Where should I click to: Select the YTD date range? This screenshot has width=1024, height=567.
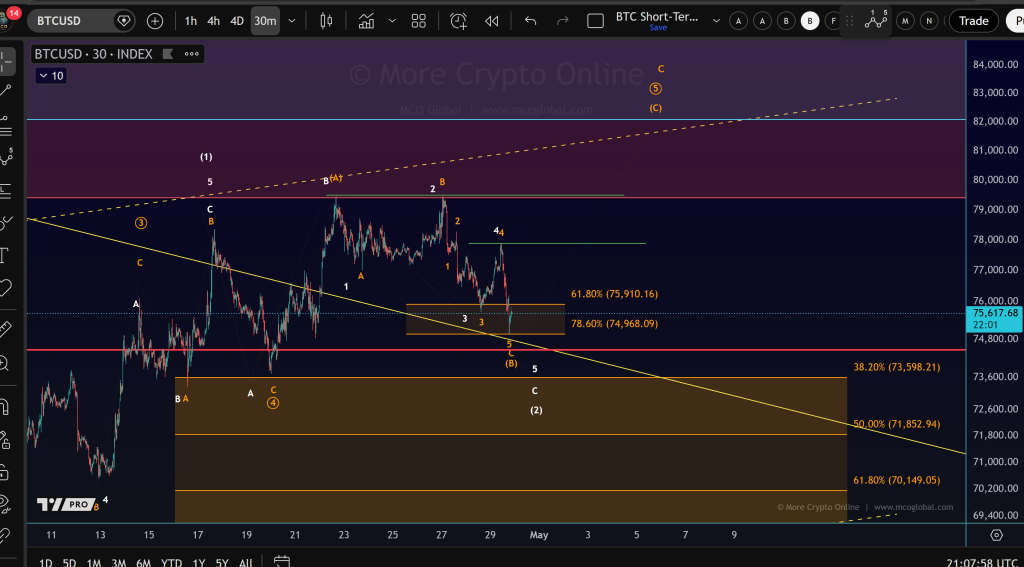point(172,562)
